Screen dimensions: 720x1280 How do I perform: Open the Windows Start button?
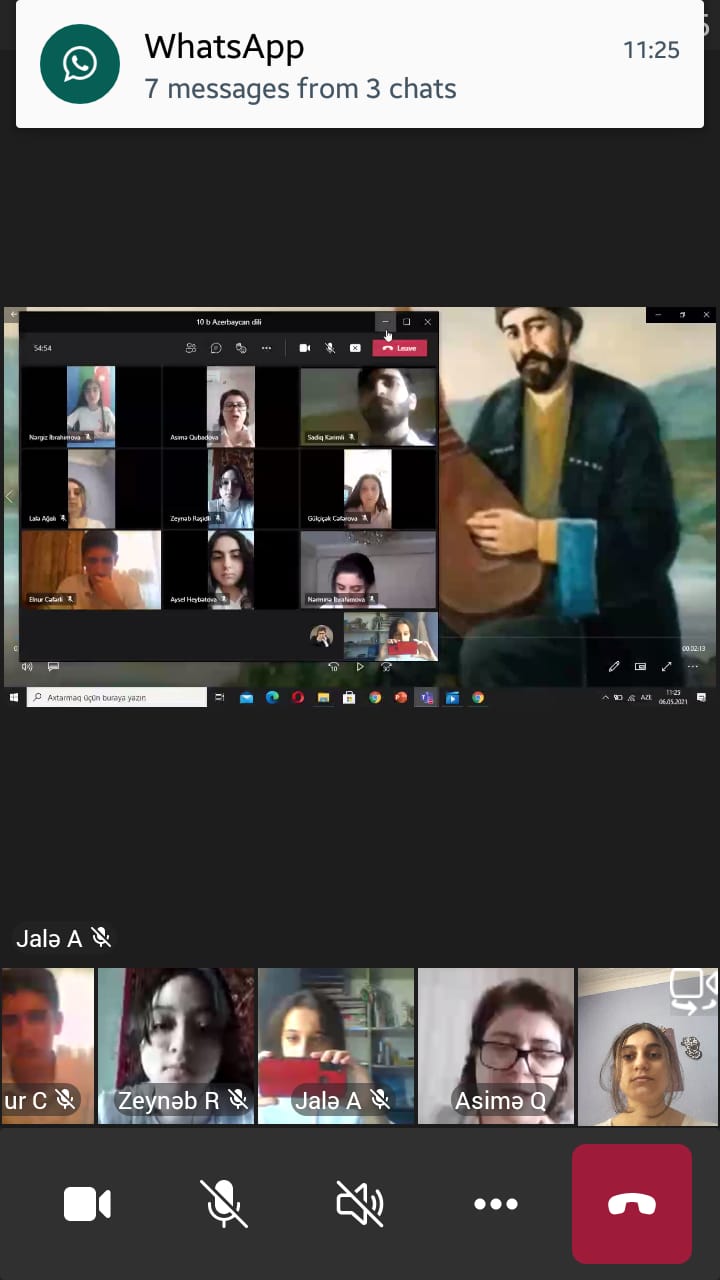click(14, 697)
